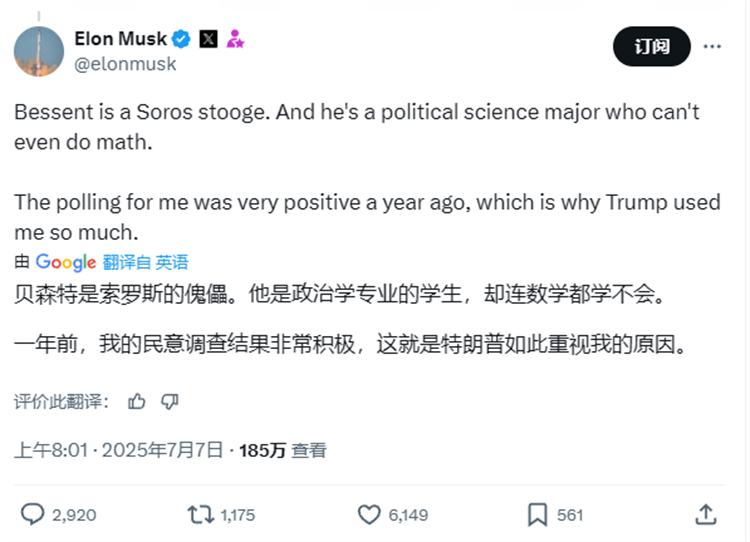Bookmark this tweet
The height and width of the screenshot is (542, 750).
pyautogui.click(x=537, y=514)
